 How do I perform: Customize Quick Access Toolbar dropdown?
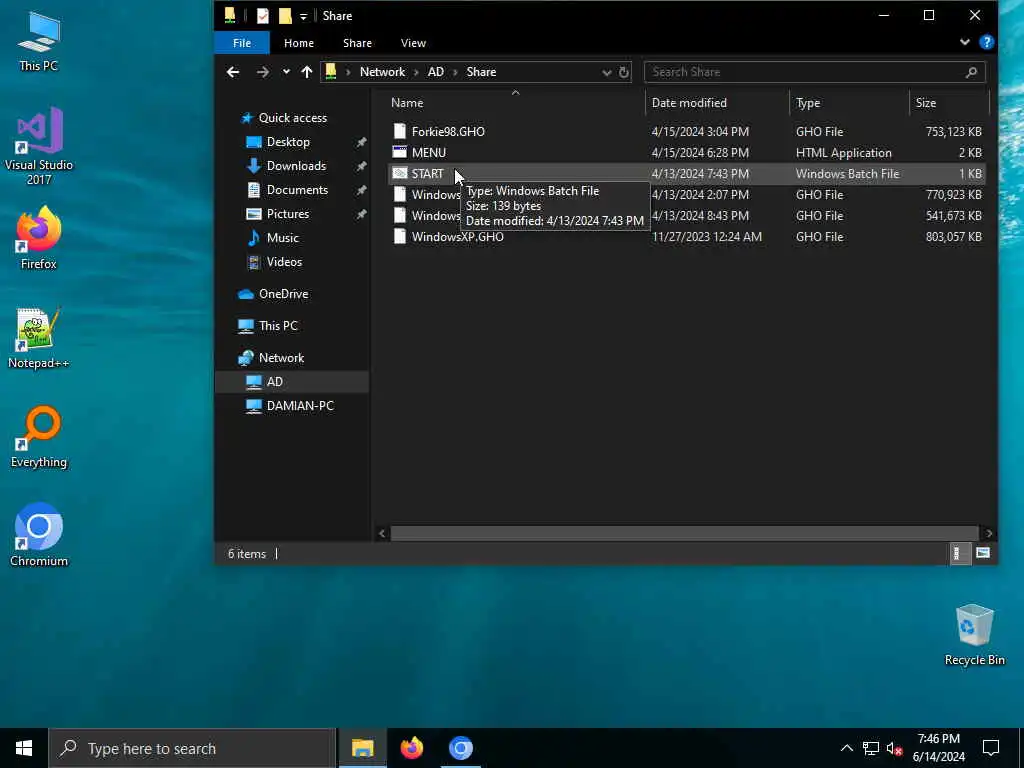coord(304,17)
